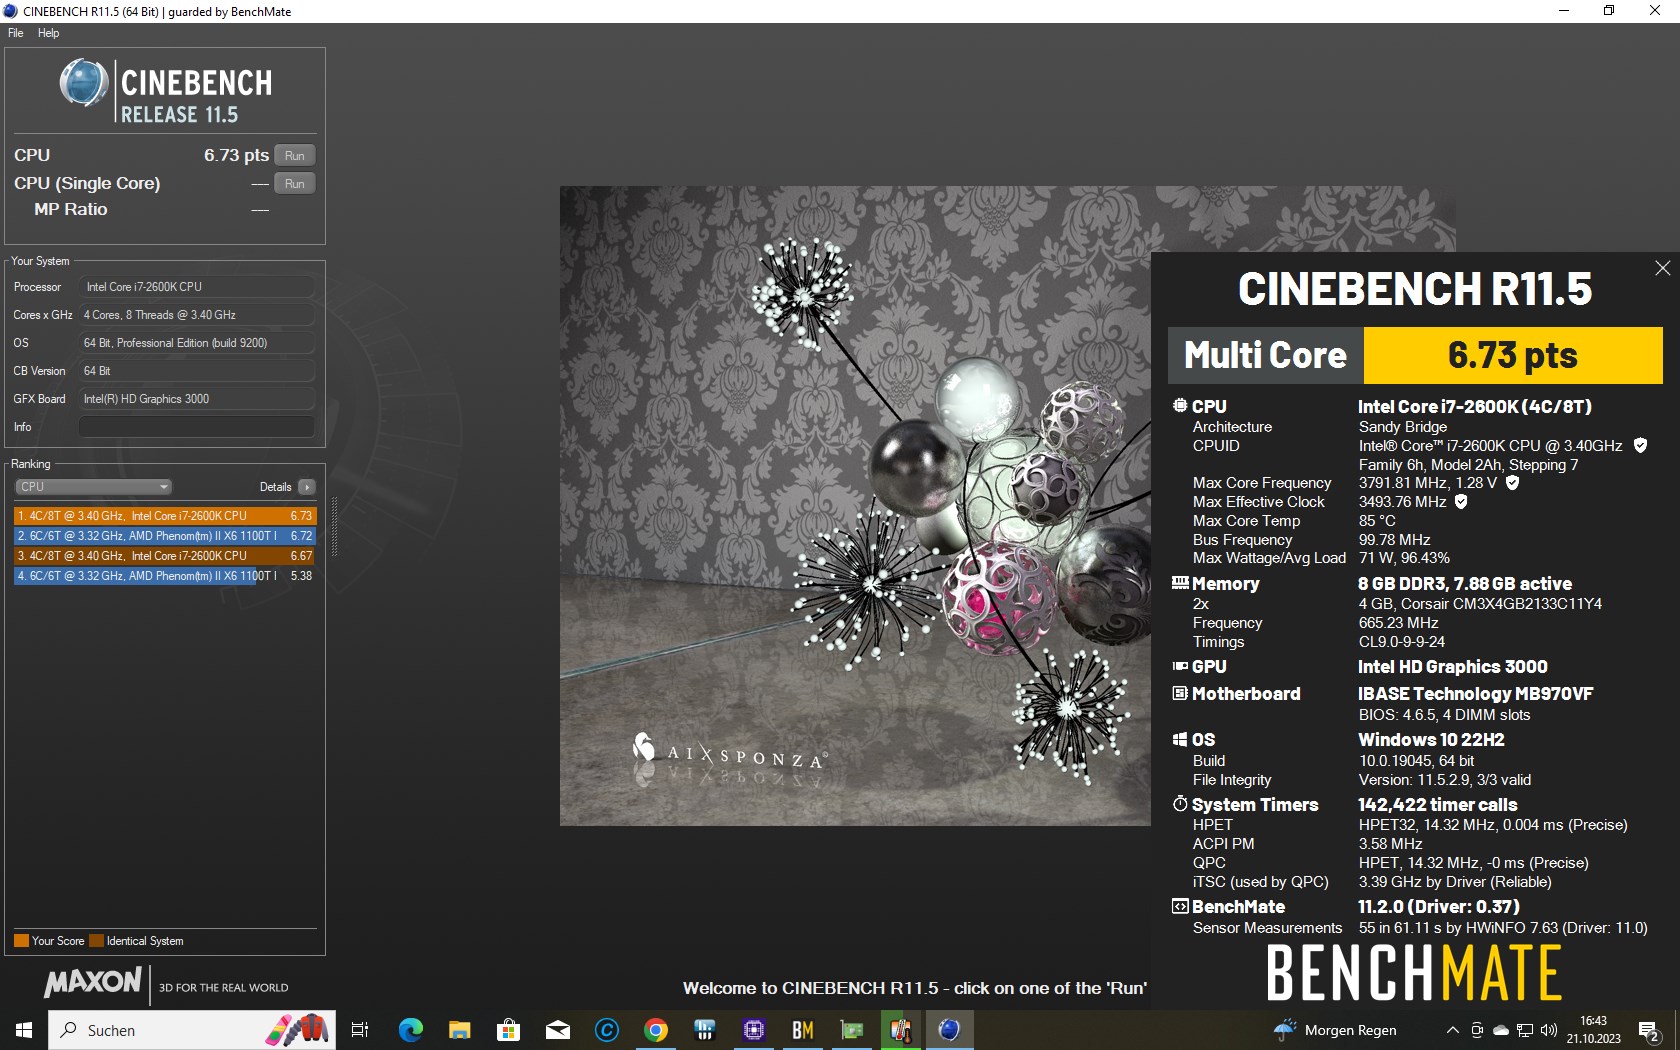
Task: Open the green graphics card taskbar app
Action: pyautogui.click(x=852, y=1030)
